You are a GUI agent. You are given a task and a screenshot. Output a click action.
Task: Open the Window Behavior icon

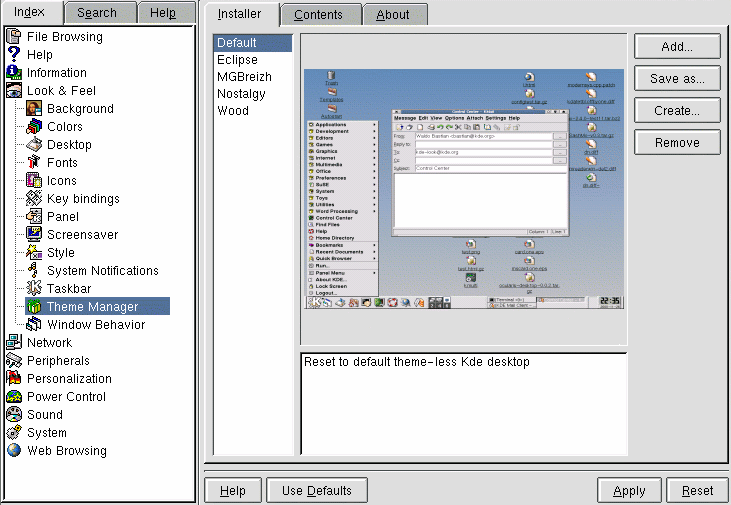pos(34,325)
